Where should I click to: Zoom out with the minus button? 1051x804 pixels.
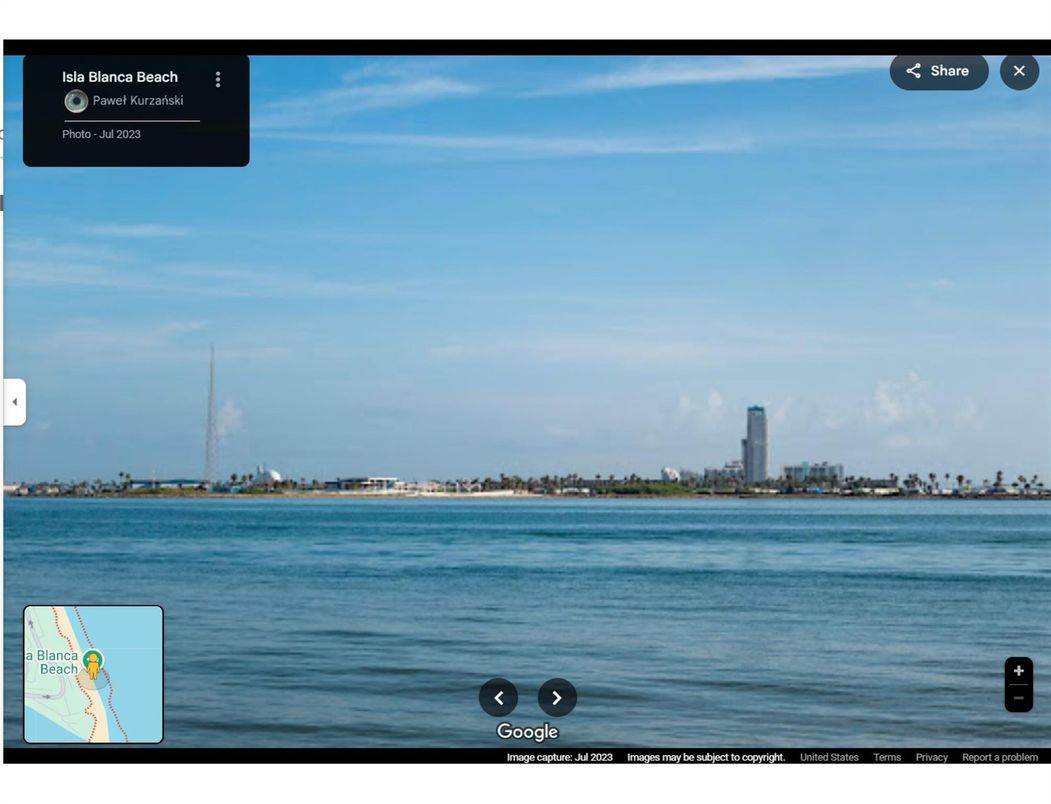click(x=1018, y=698)
